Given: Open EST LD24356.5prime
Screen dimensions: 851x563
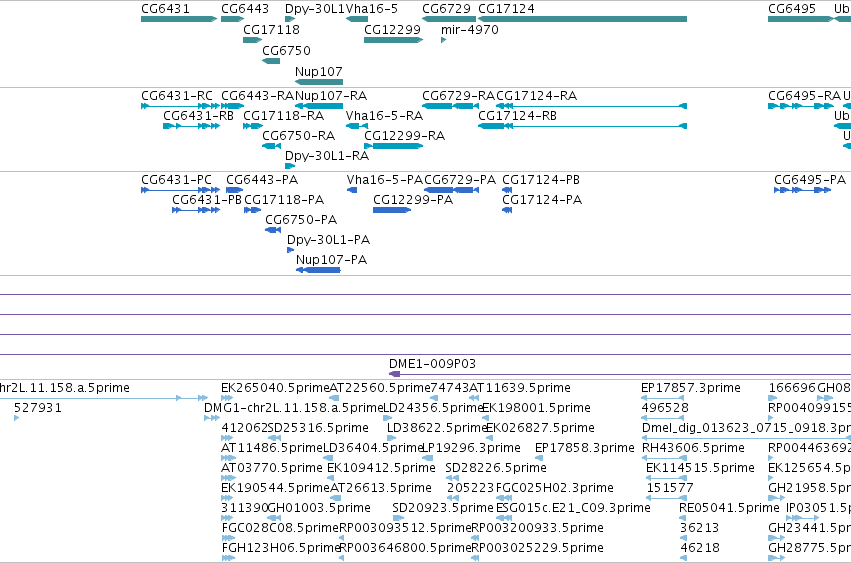Looking at the screenshot, I should [388, 418].
